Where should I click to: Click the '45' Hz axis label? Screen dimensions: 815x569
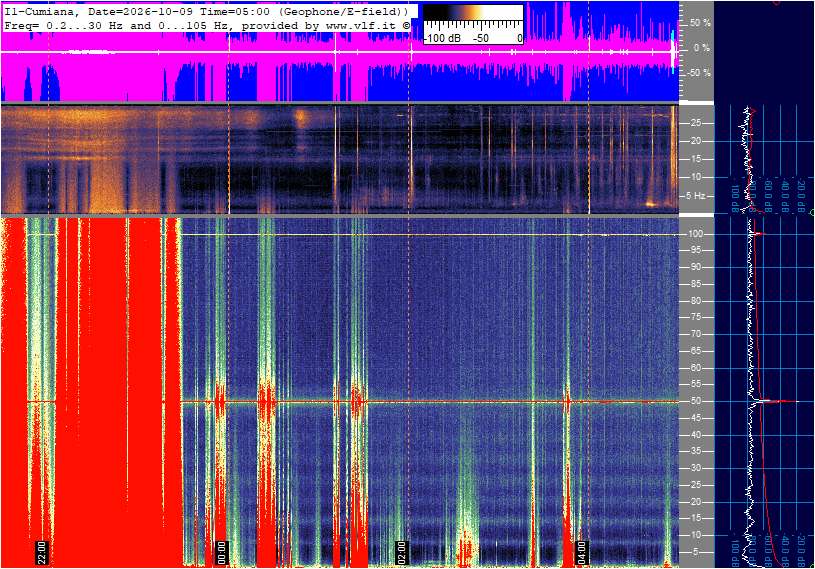point(696,418)
